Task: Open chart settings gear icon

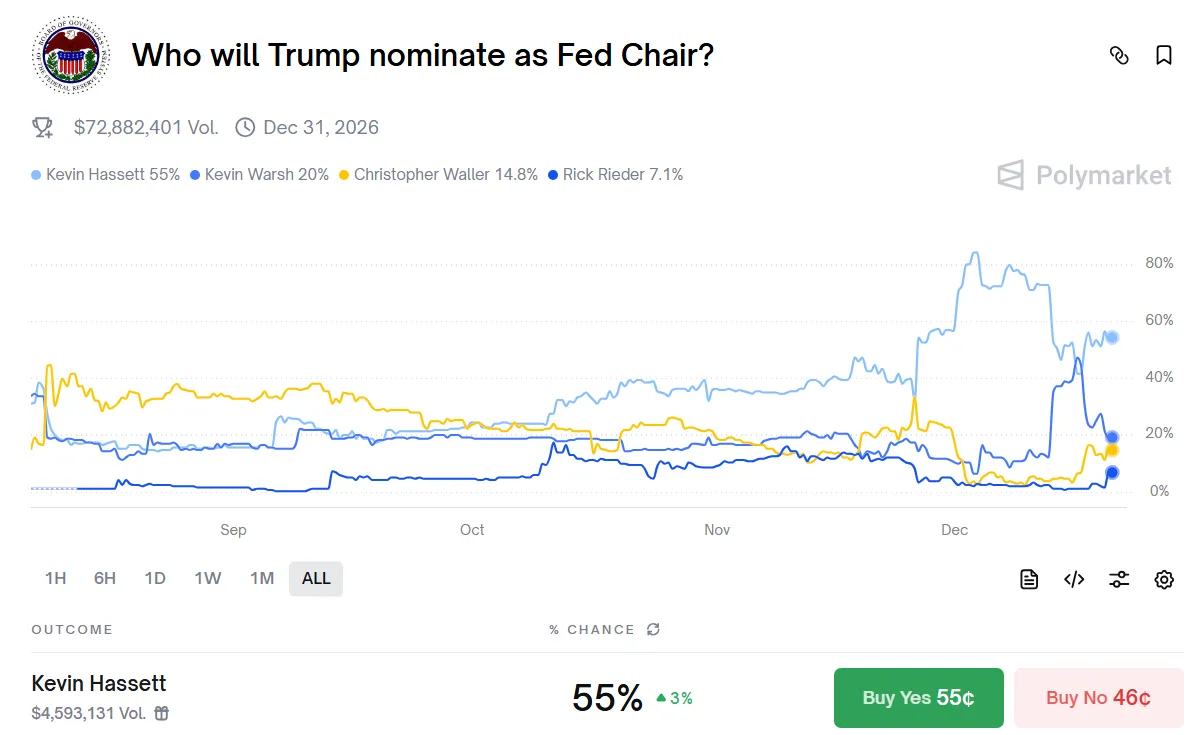Action: [x=1163, y=579]
